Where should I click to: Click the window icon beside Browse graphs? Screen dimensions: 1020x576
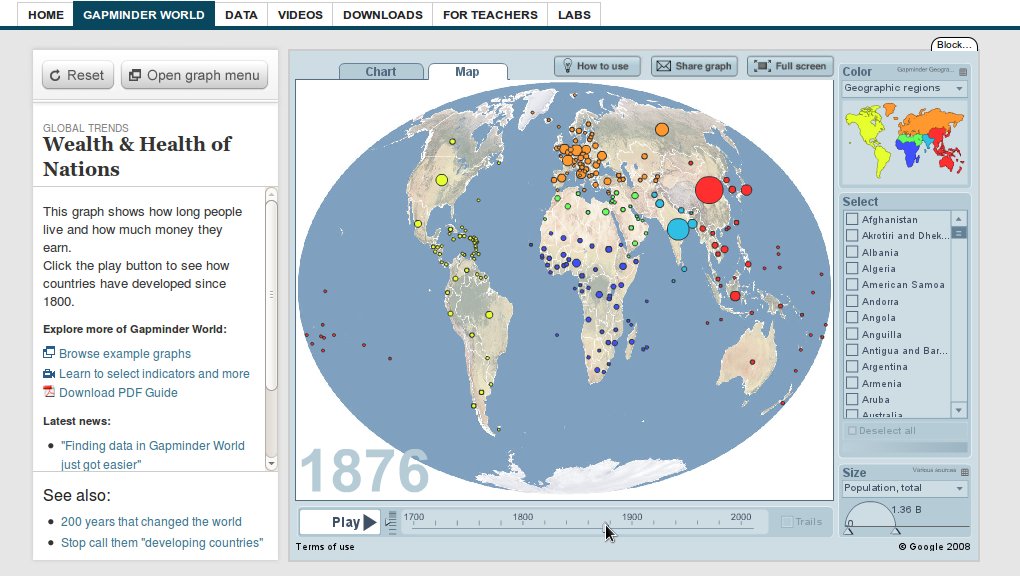(49, 352)
